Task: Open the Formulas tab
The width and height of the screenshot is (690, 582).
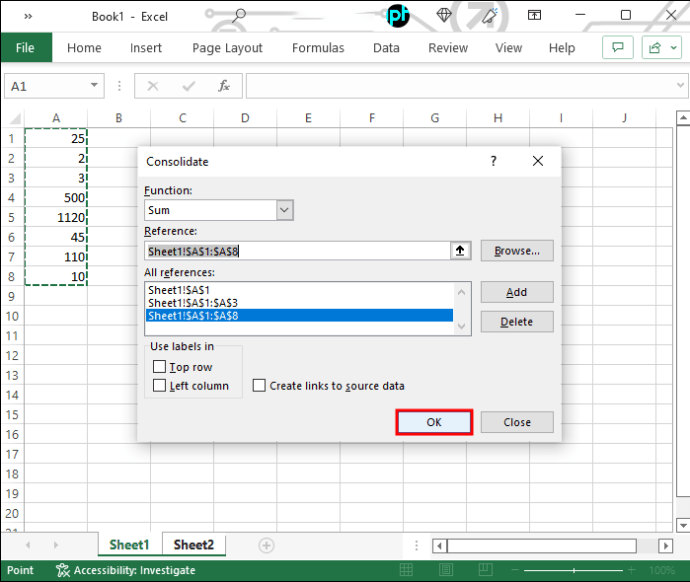Action: pyautogui.click(x=318, y=48)
